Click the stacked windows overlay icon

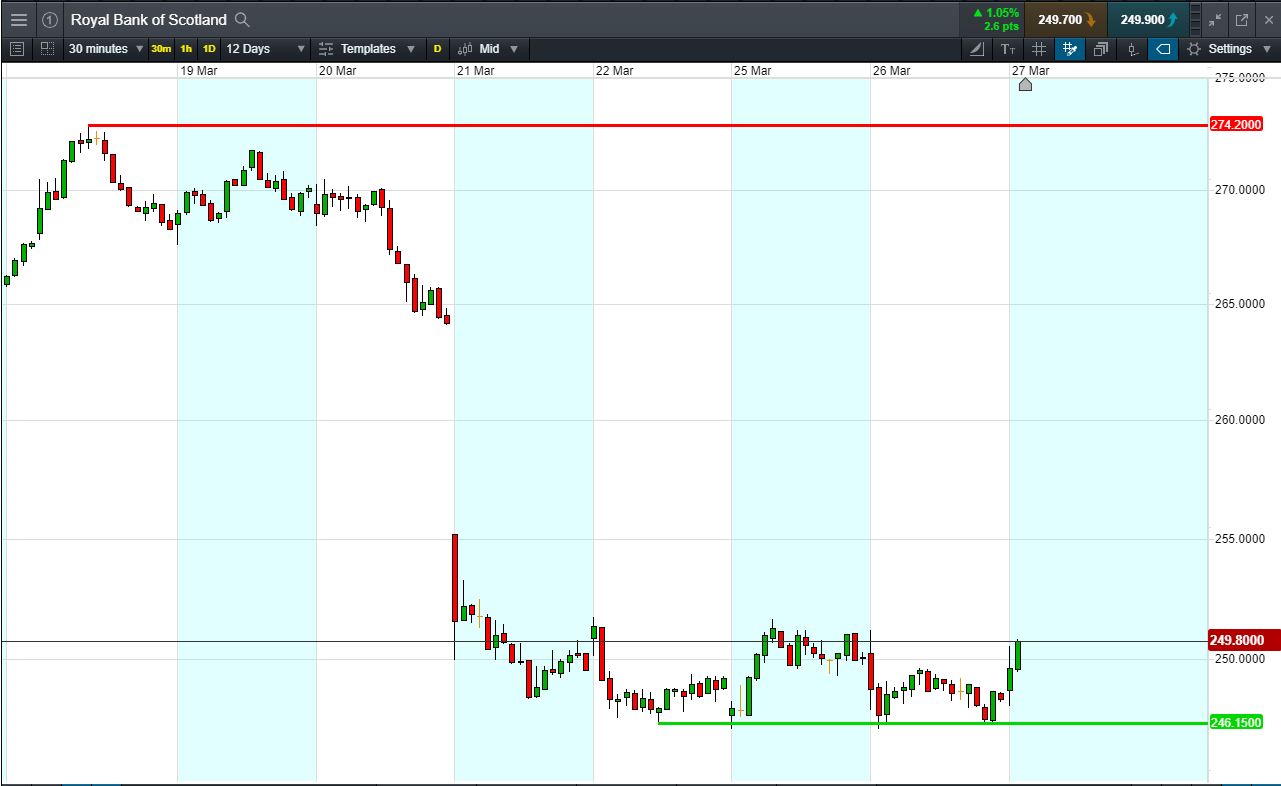(1101, 49)
